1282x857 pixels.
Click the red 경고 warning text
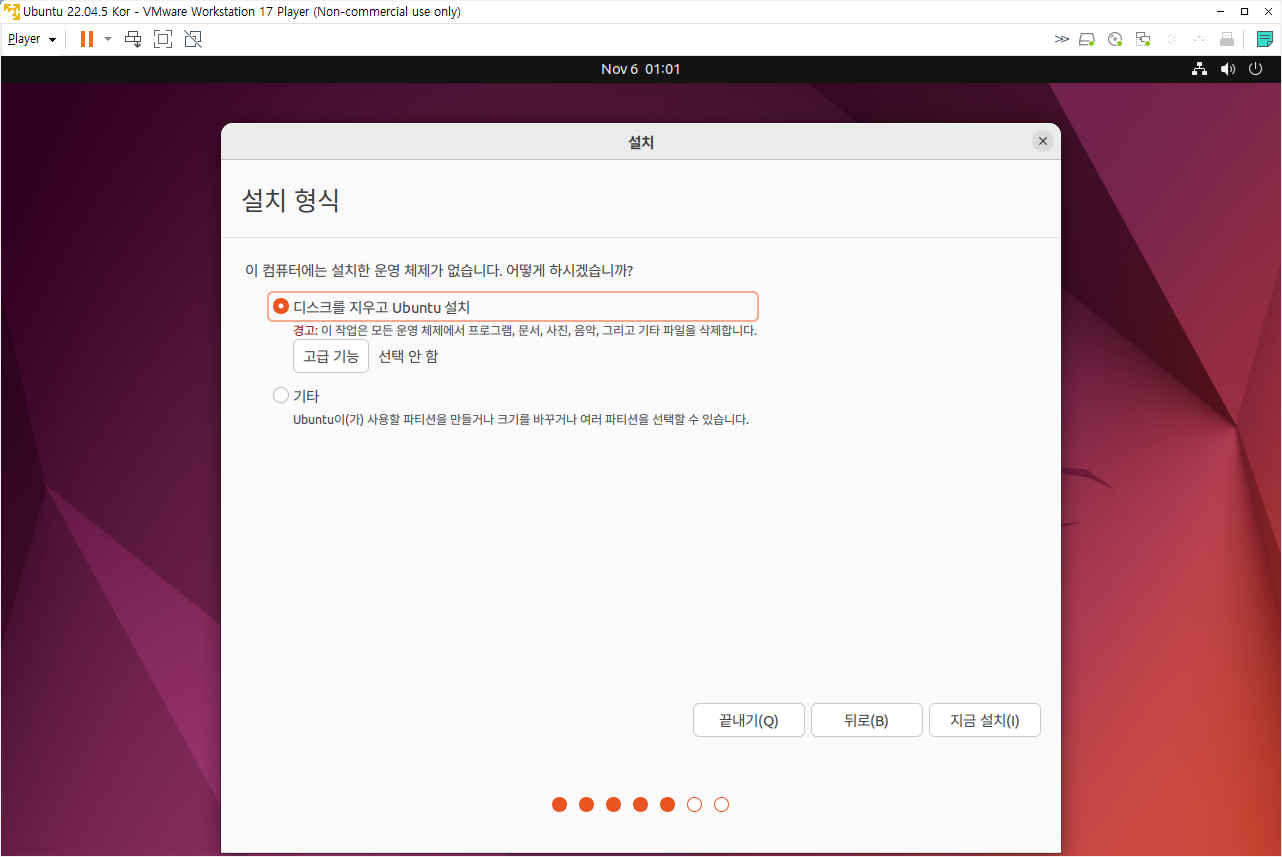(305, 330)
